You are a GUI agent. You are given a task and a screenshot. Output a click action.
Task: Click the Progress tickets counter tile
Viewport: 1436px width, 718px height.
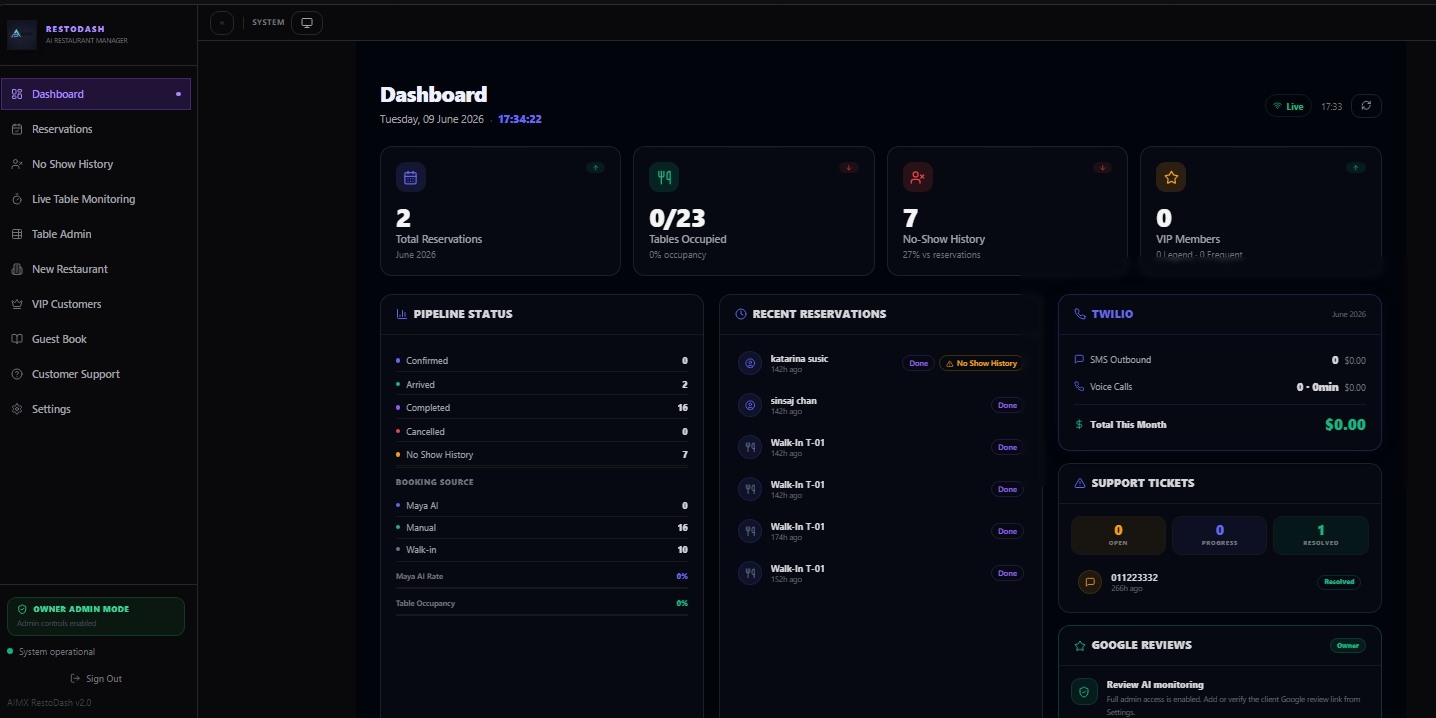point(1219,535)
